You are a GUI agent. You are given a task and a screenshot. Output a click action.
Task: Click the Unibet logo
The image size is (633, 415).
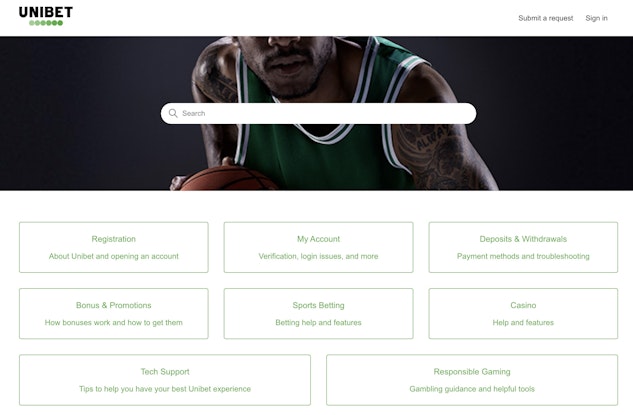pyautogui.click(x=45, y=16)
